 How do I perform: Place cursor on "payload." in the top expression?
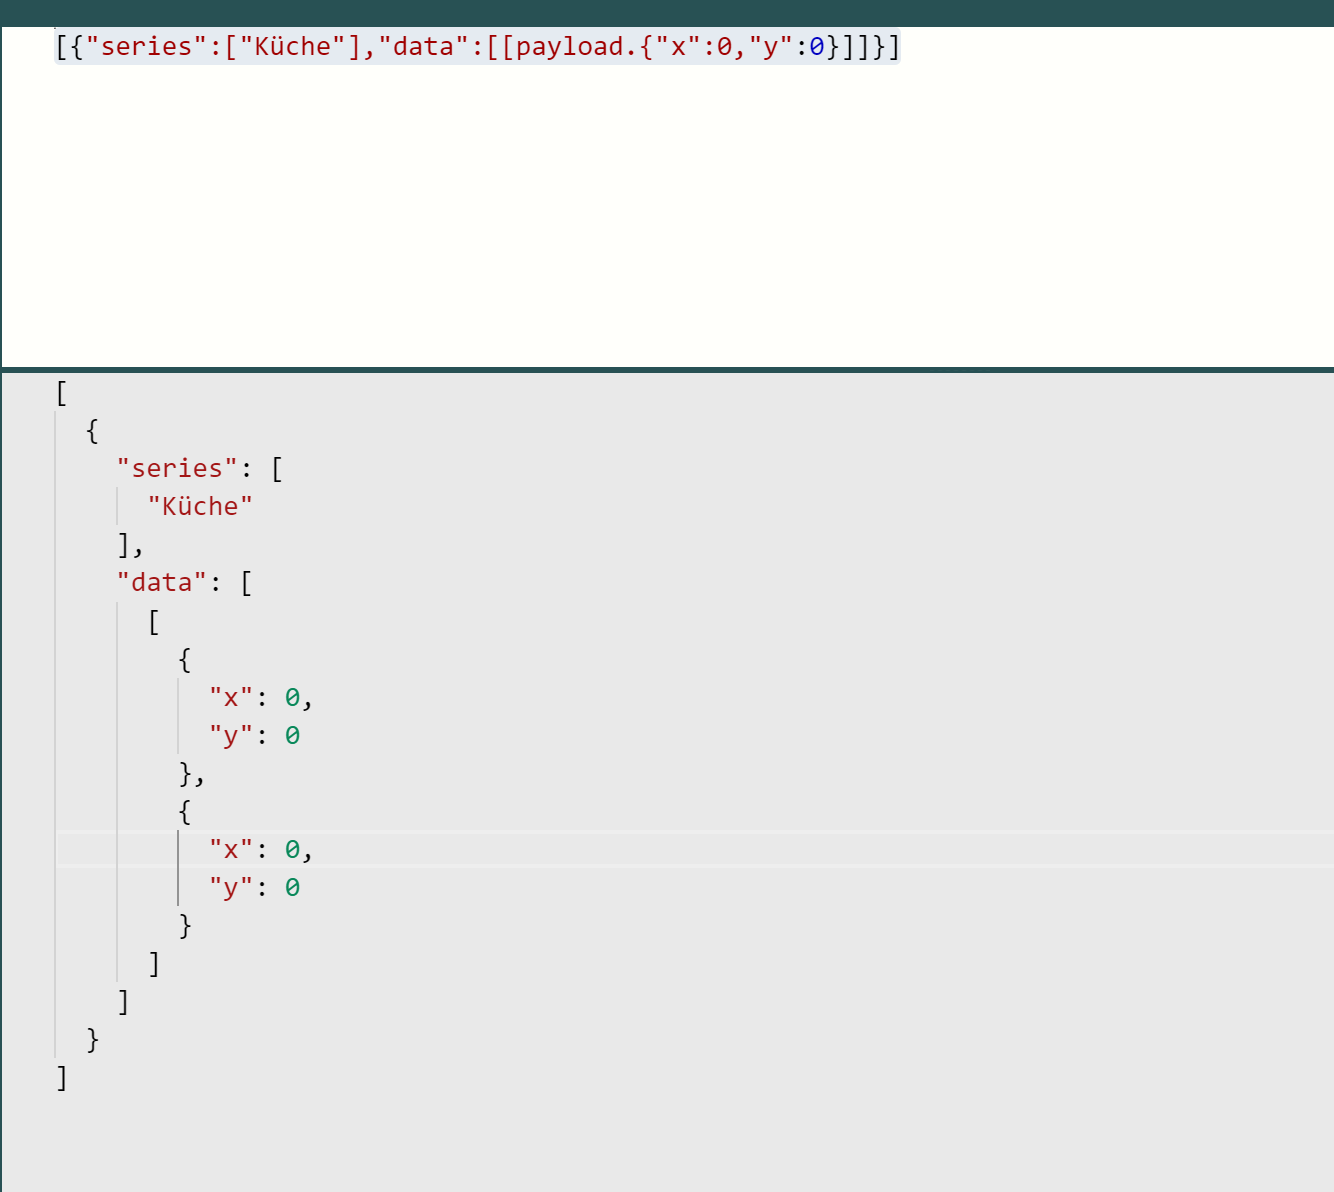point(577,46)
